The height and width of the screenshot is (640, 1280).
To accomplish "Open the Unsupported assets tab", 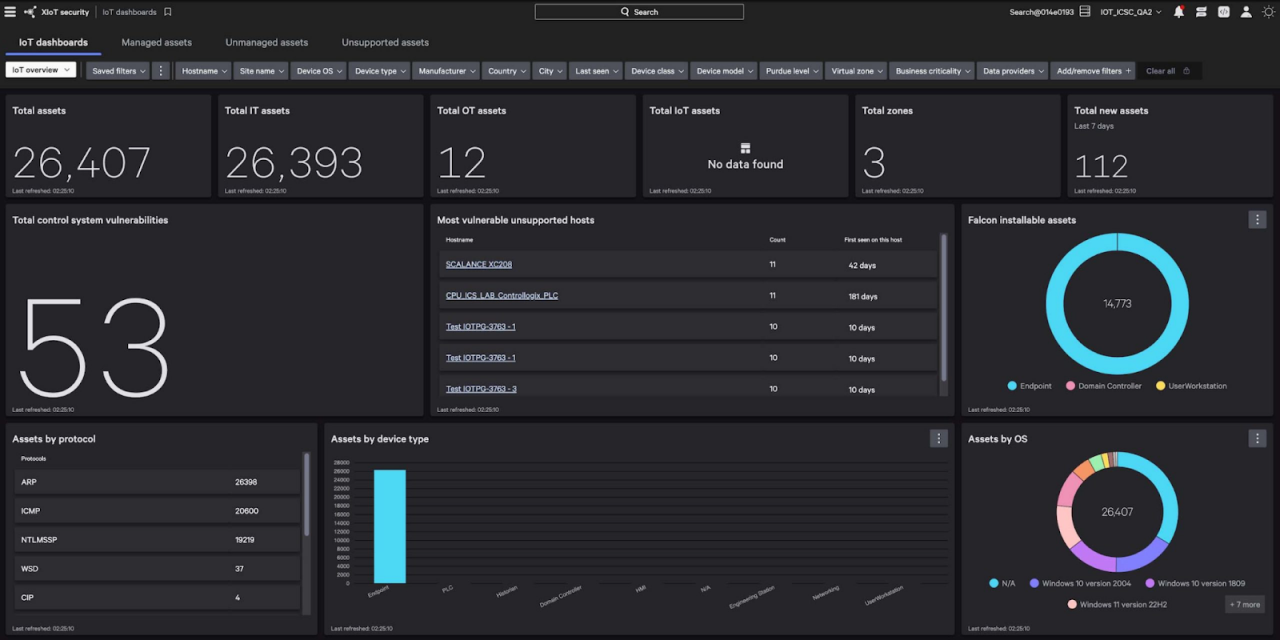I will point(384,42).
